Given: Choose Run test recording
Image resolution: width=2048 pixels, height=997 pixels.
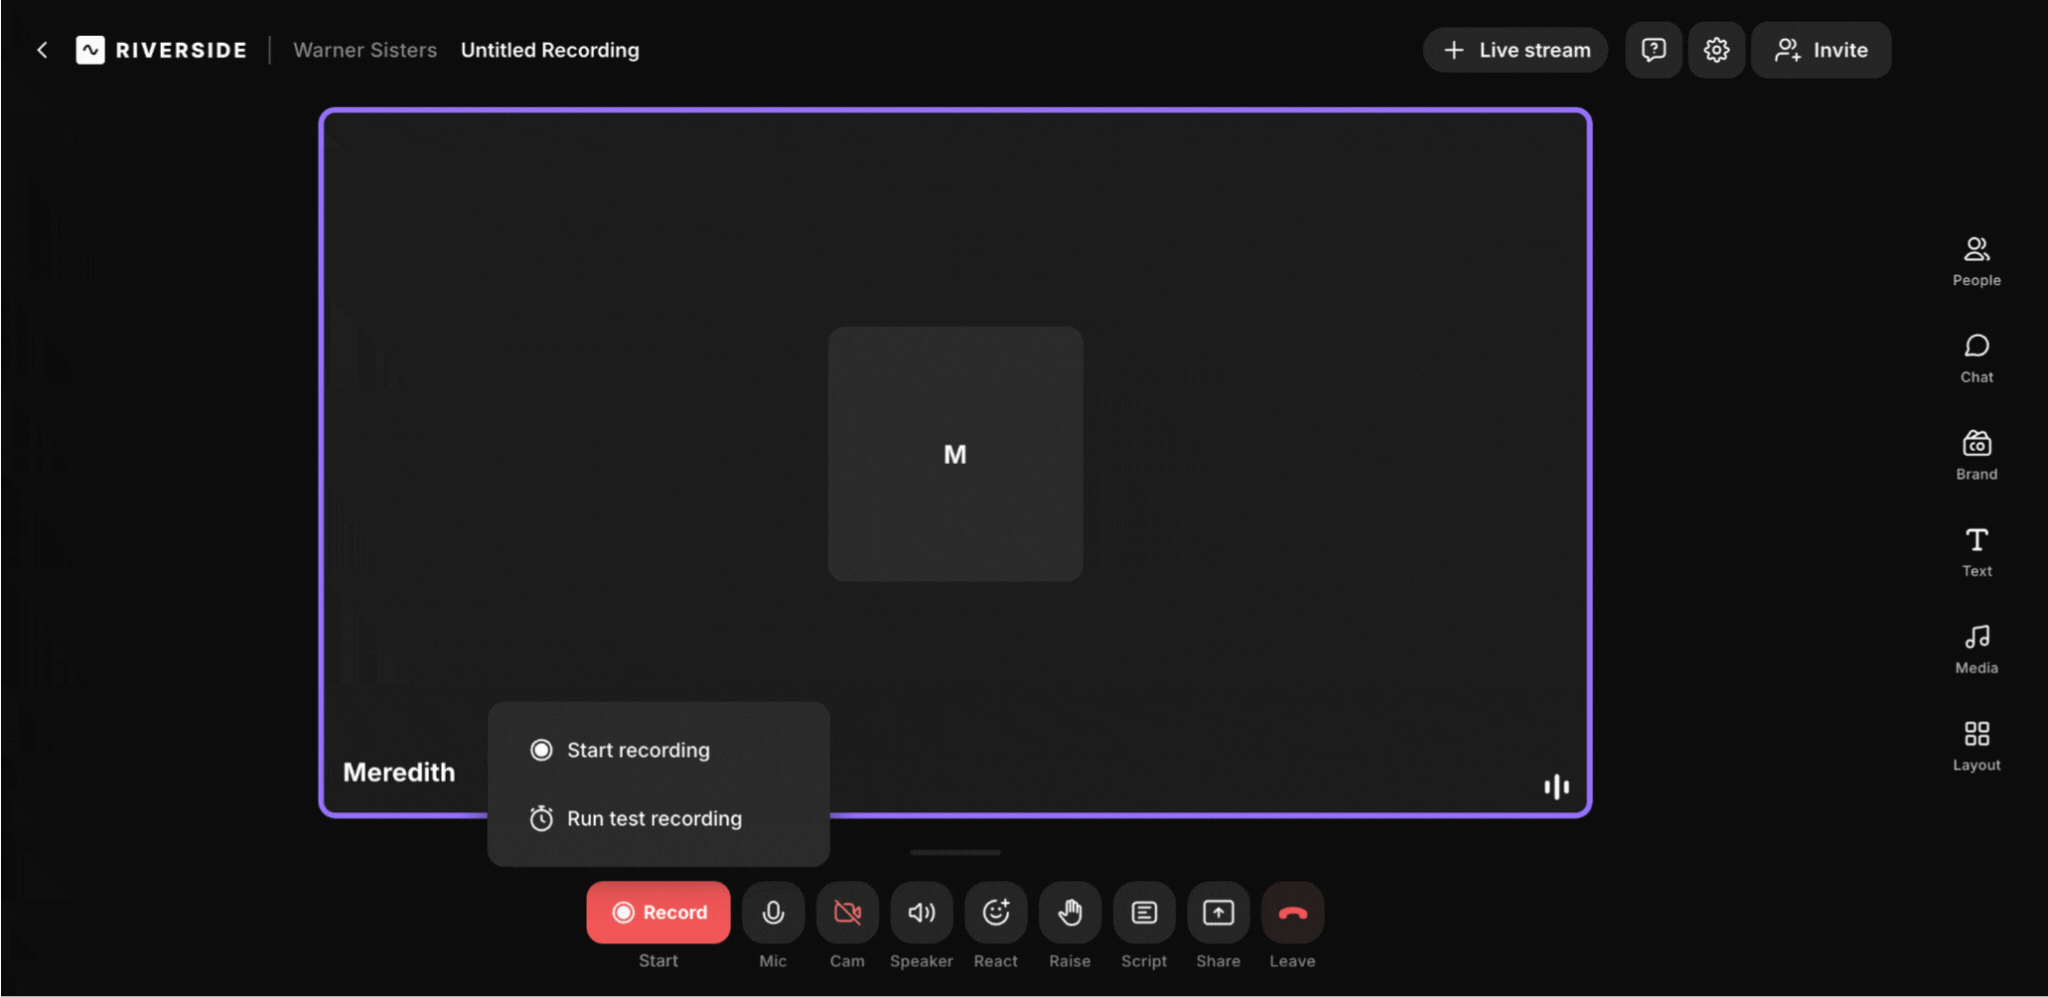Looking at the screenshot, I should point(654,818).
